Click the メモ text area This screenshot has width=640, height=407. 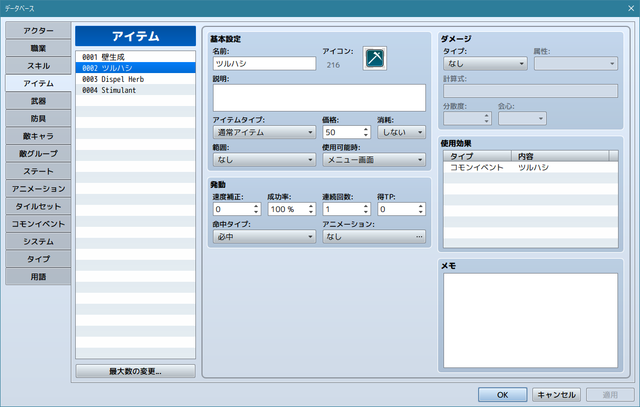click(x=531, y=320)
